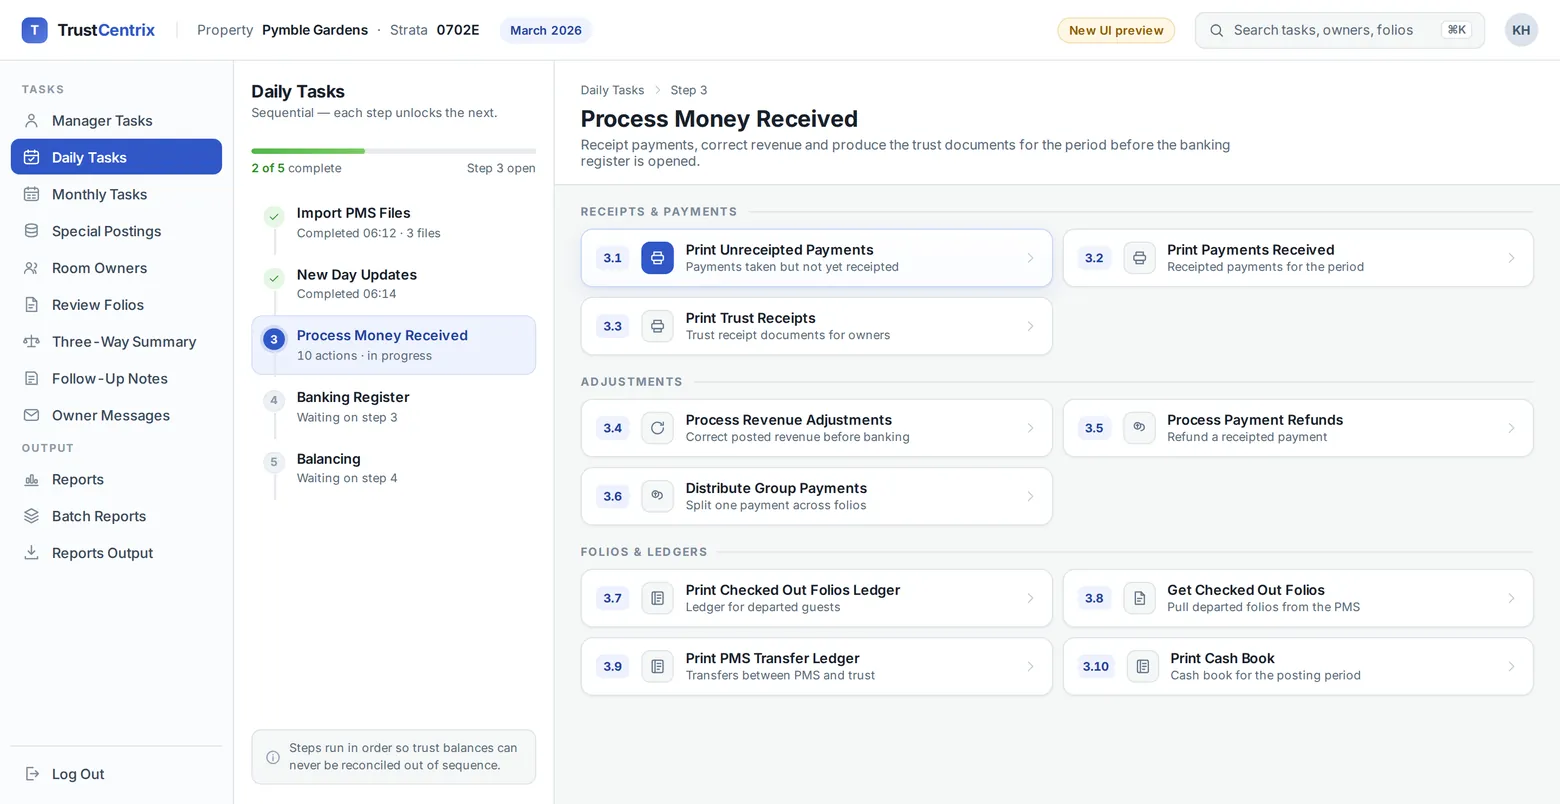Click the Process Money Received step 3
The image size is (1560, 804).
pos(393,345)
